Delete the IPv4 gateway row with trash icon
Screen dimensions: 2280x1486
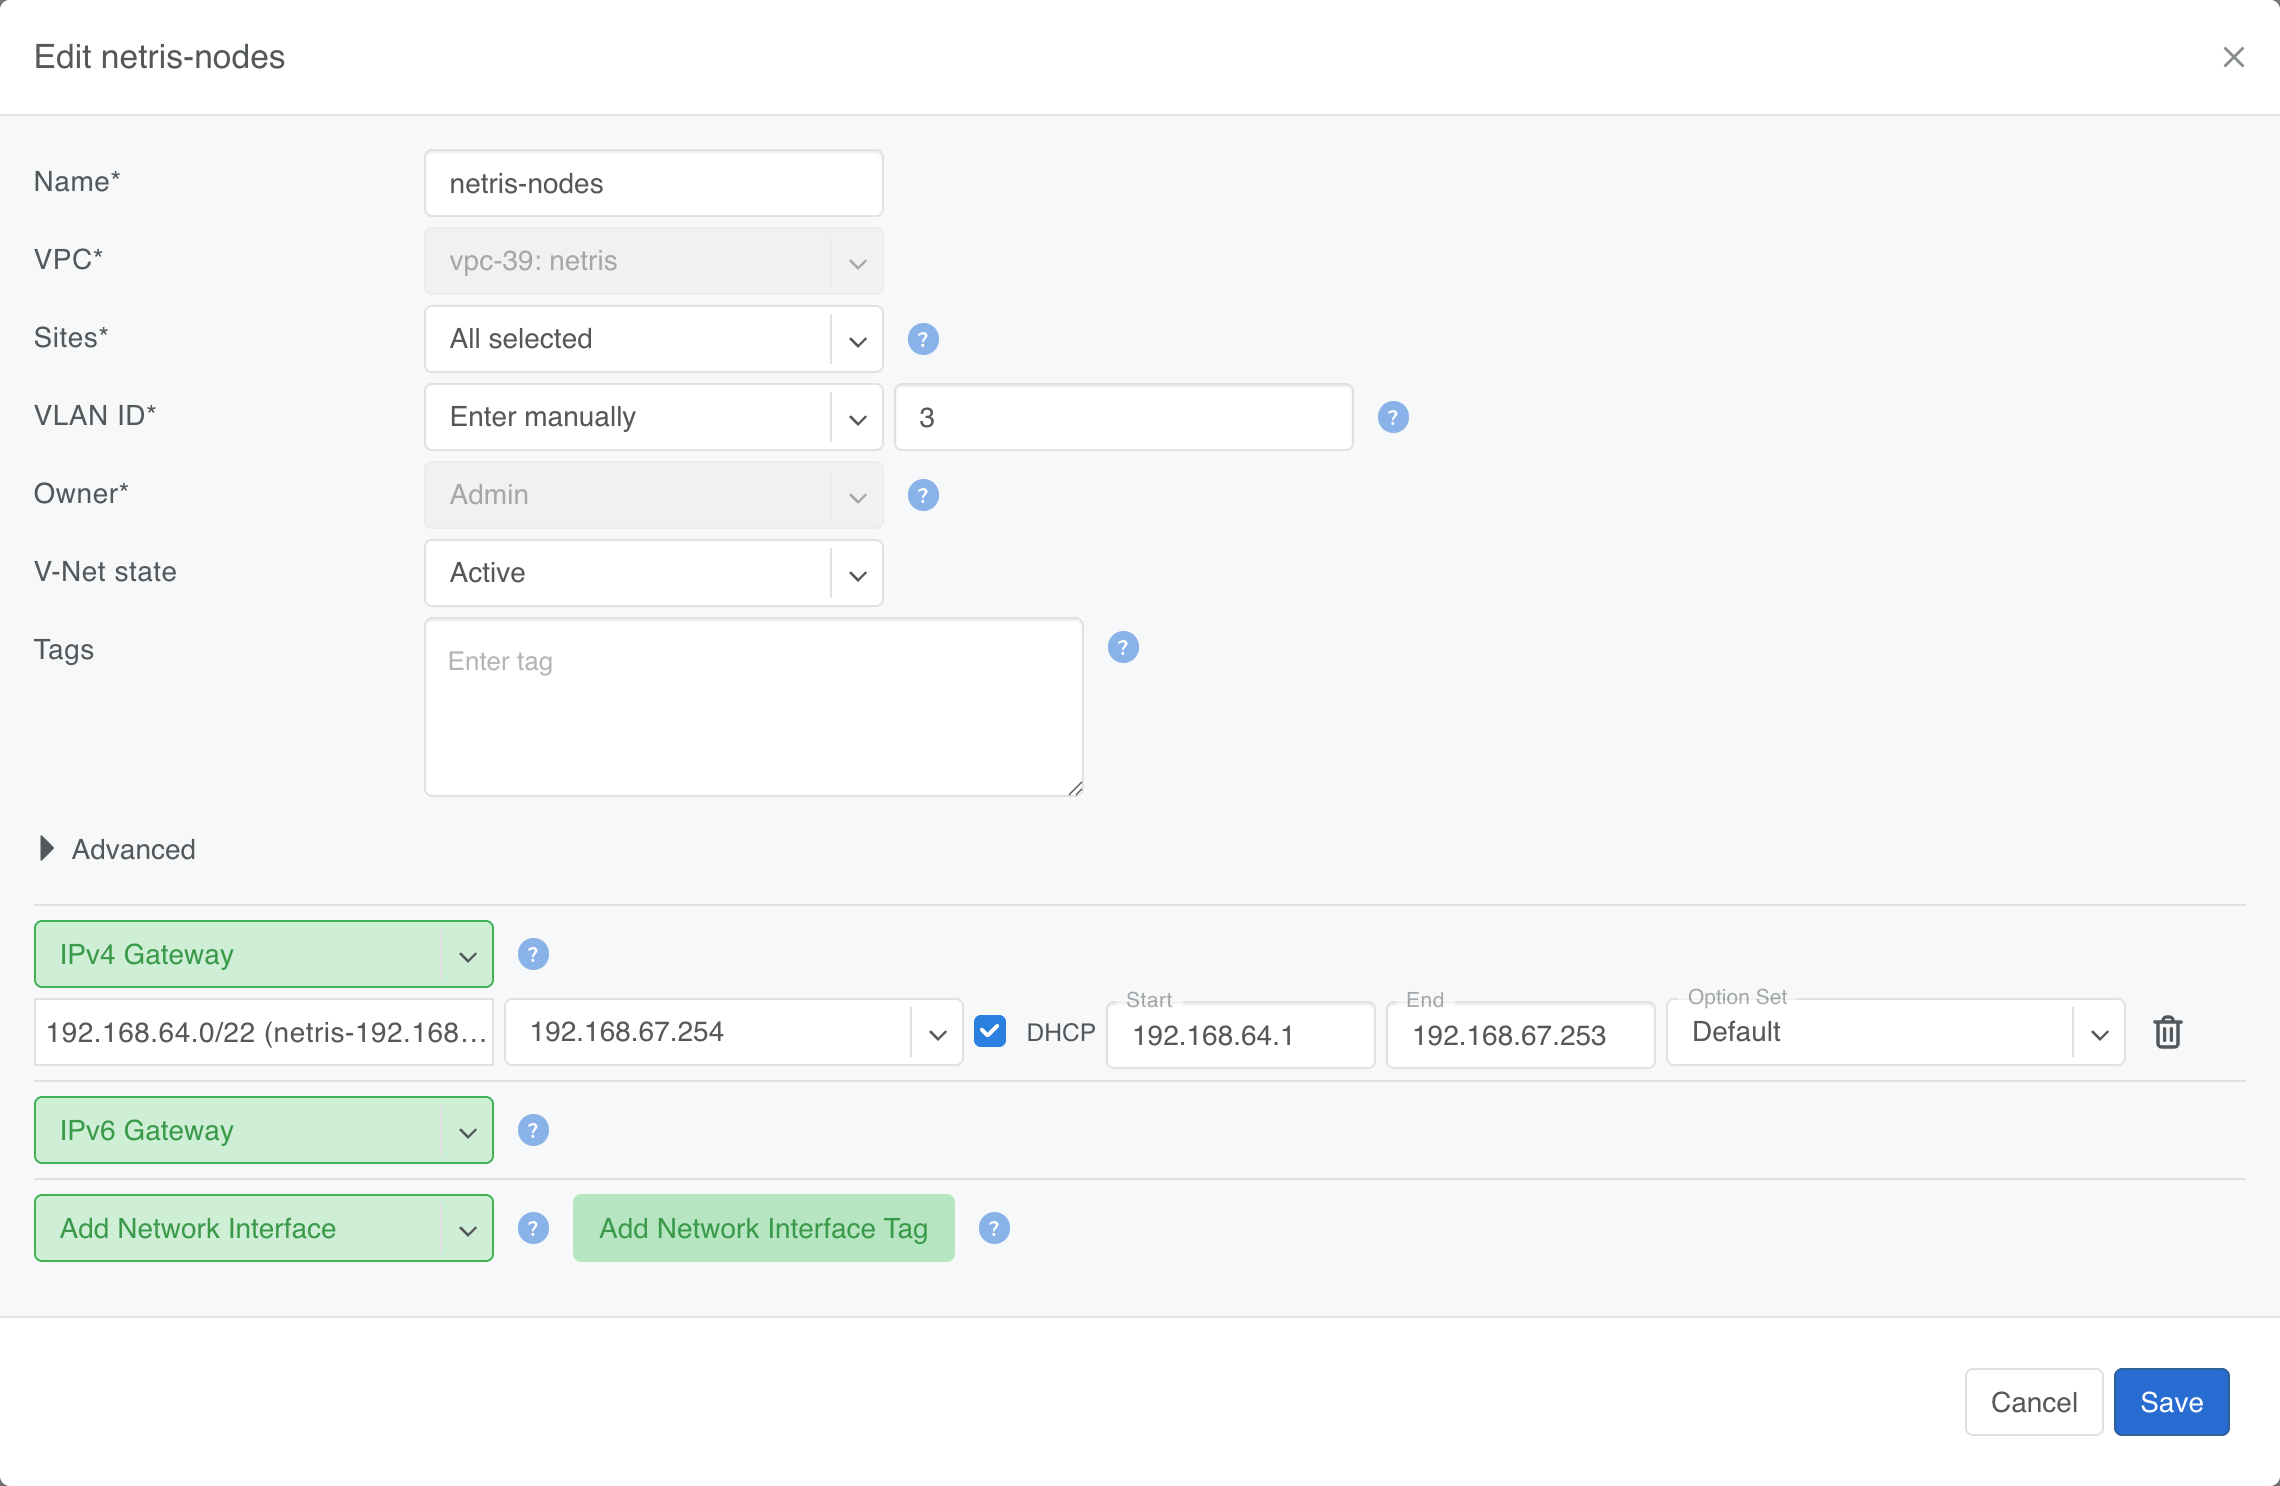coord(2167,1032)
